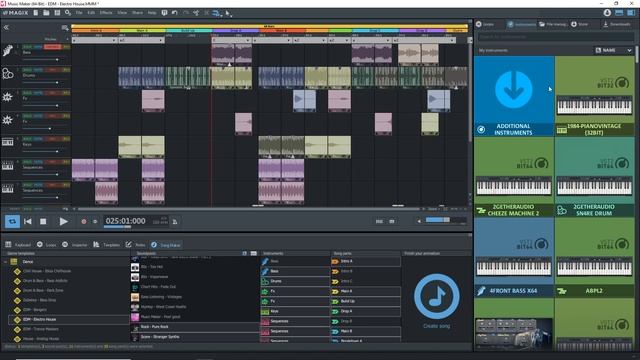
Task: Switch to the Loops tab in right panel
Action: pyautogui.click(x=485, y=24)
